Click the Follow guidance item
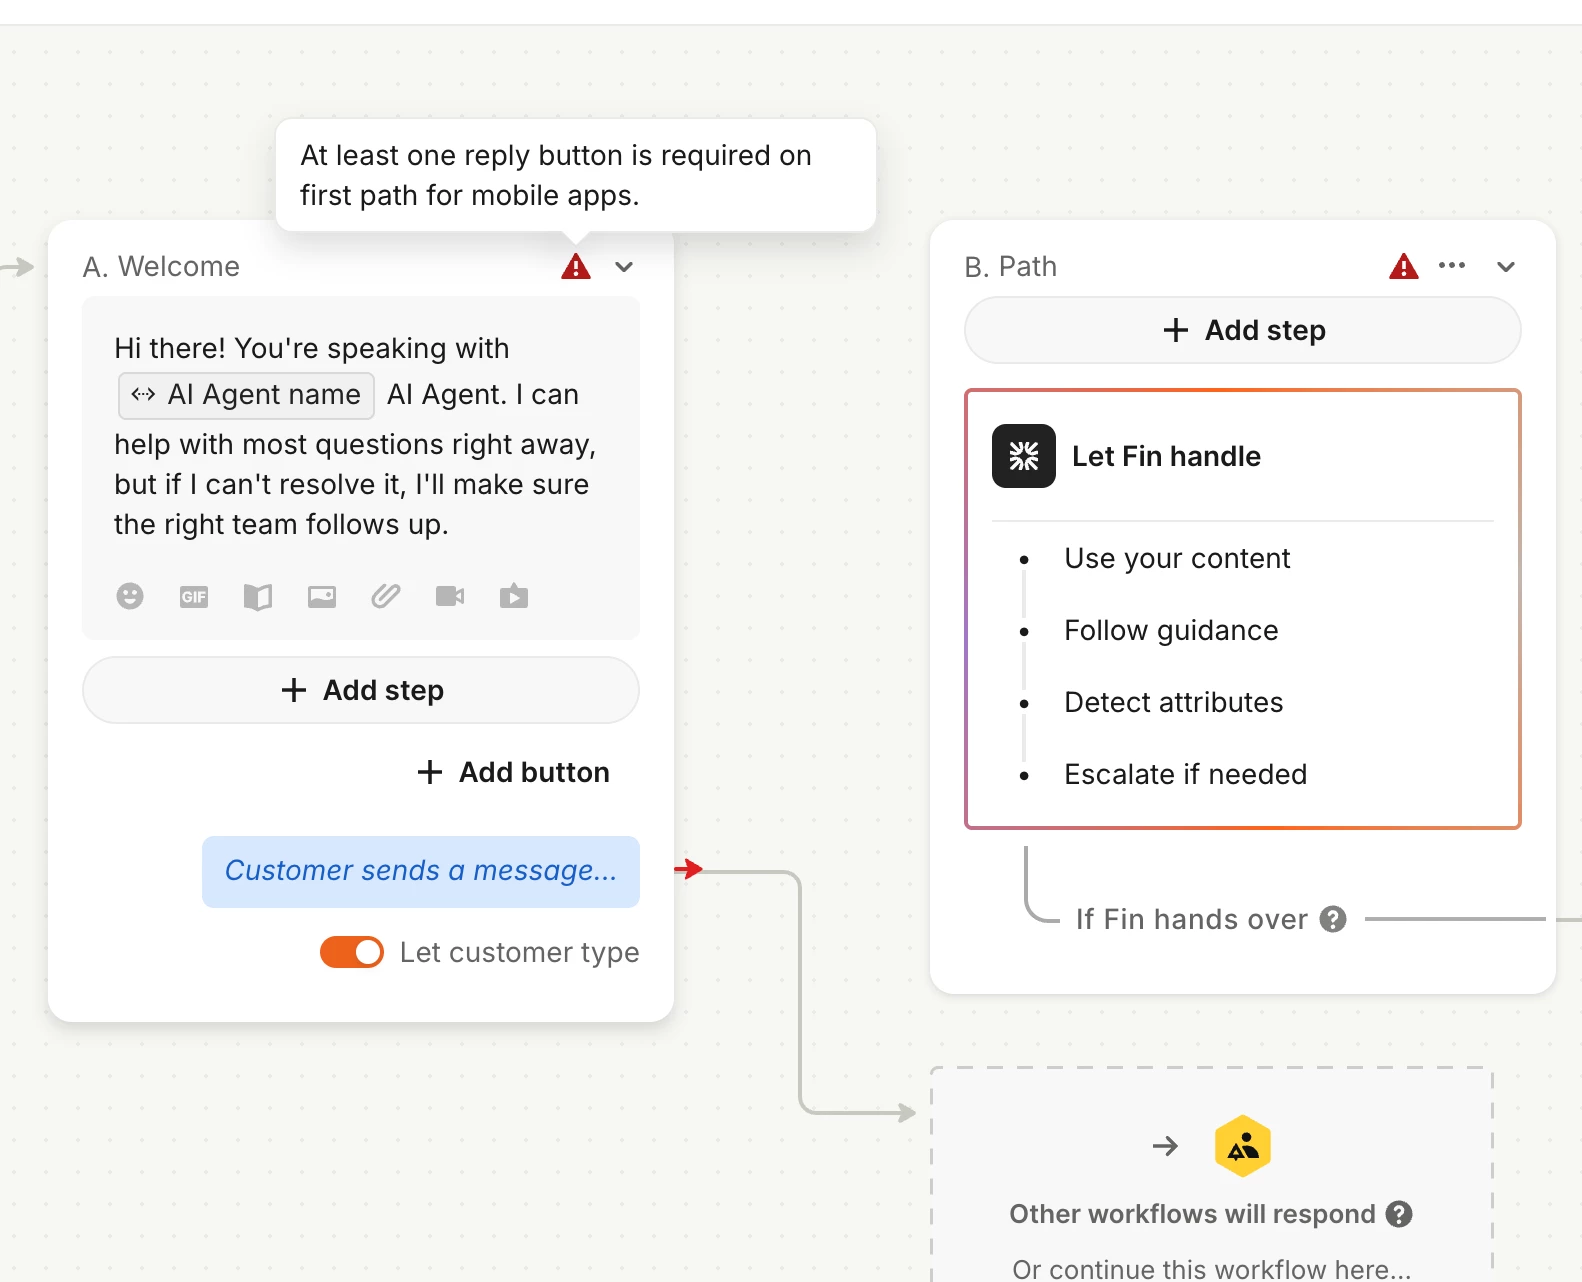This screenshot has width=1582, height=1282. pyautogui.click(x=1171, y=630)
